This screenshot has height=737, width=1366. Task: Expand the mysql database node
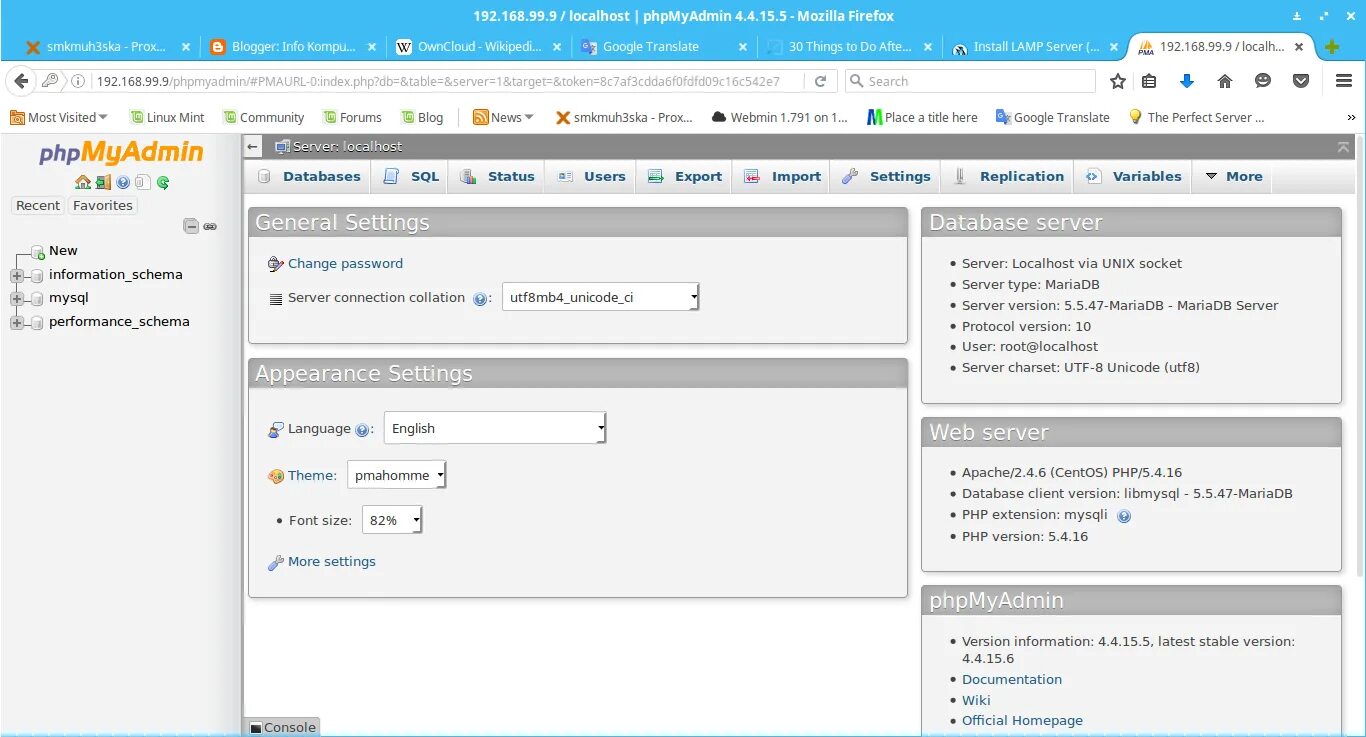tap(17, 298)
